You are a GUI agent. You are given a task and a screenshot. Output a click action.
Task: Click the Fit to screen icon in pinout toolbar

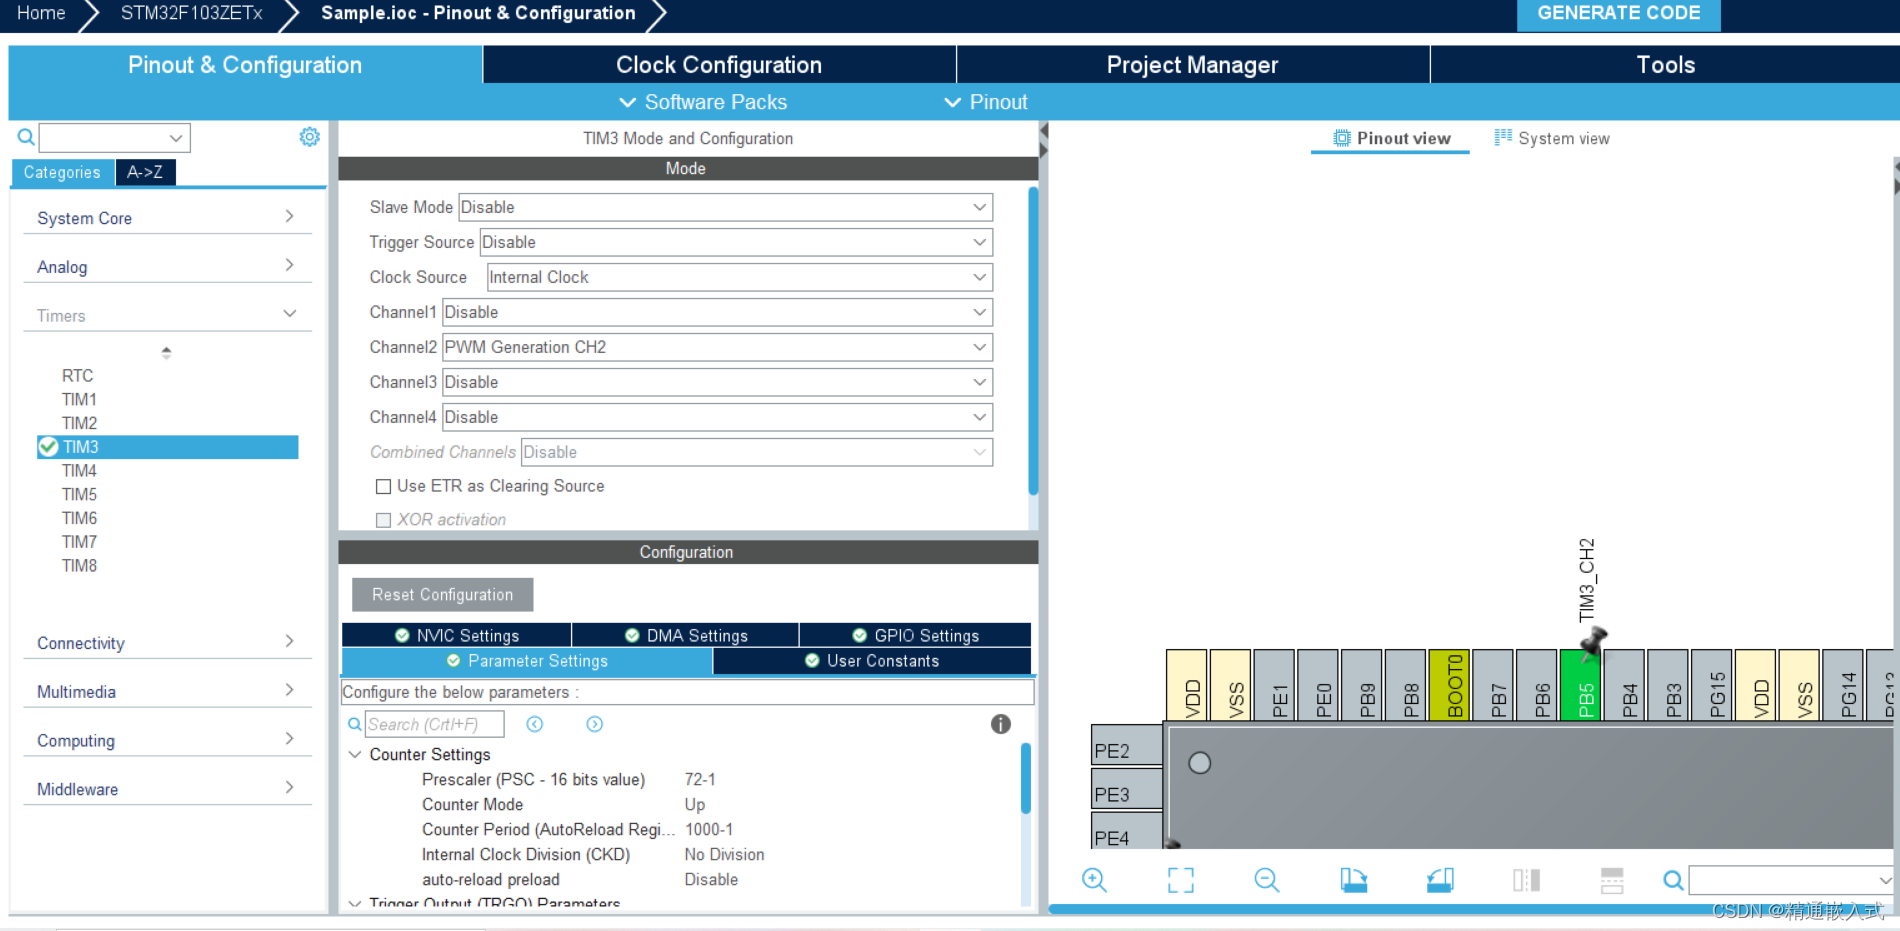1181,880
